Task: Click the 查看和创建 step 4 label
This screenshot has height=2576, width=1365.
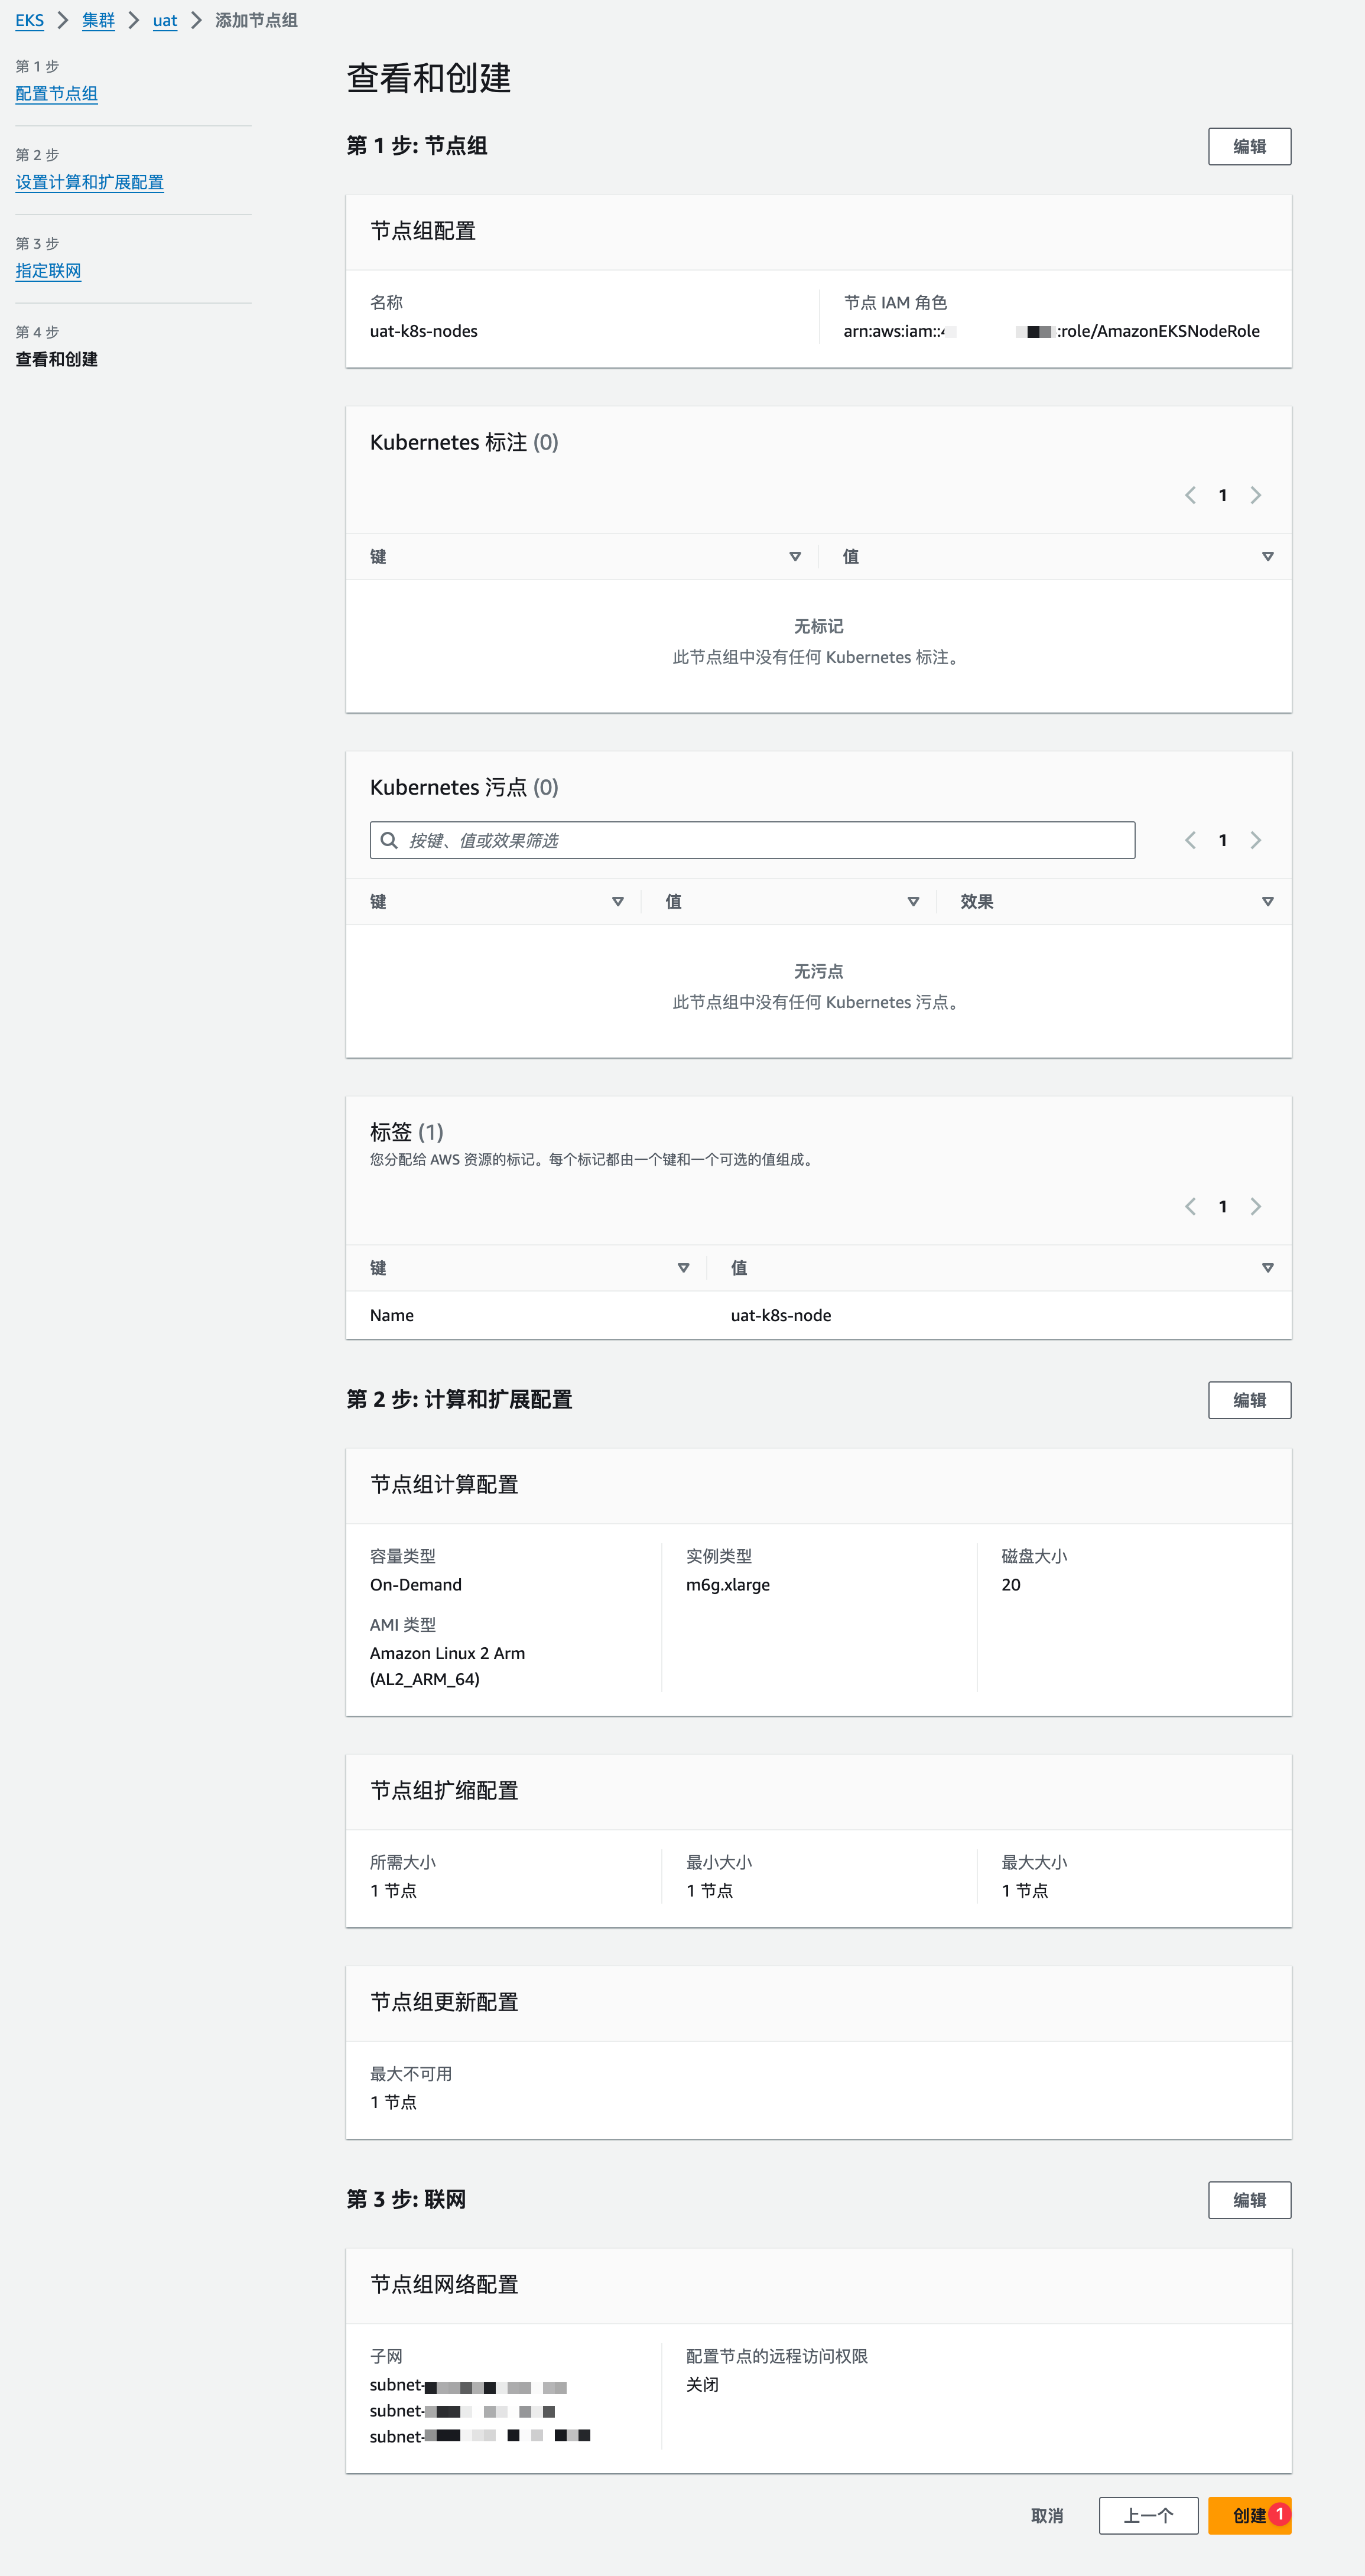Action: 56,359
